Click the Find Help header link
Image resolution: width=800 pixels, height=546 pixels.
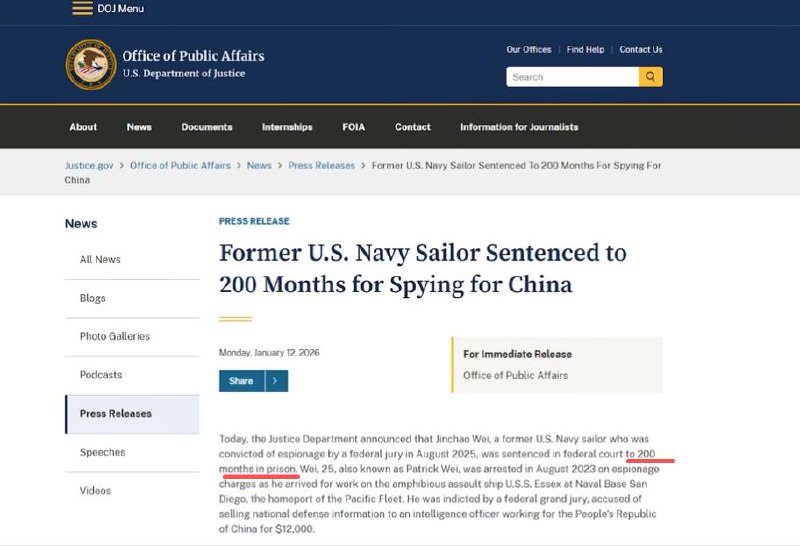tap(585, 50)
